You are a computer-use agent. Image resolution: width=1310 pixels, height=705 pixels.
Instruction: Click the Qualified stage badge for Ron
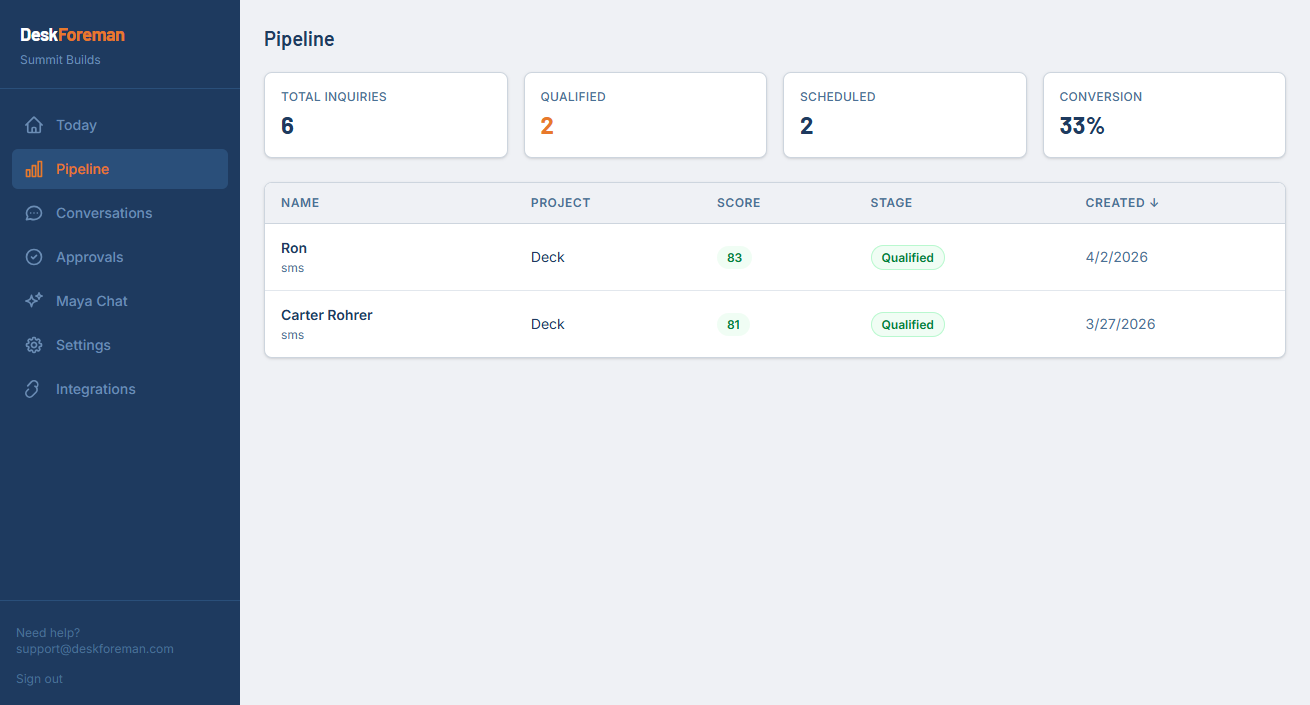click(x=907, y=258)
